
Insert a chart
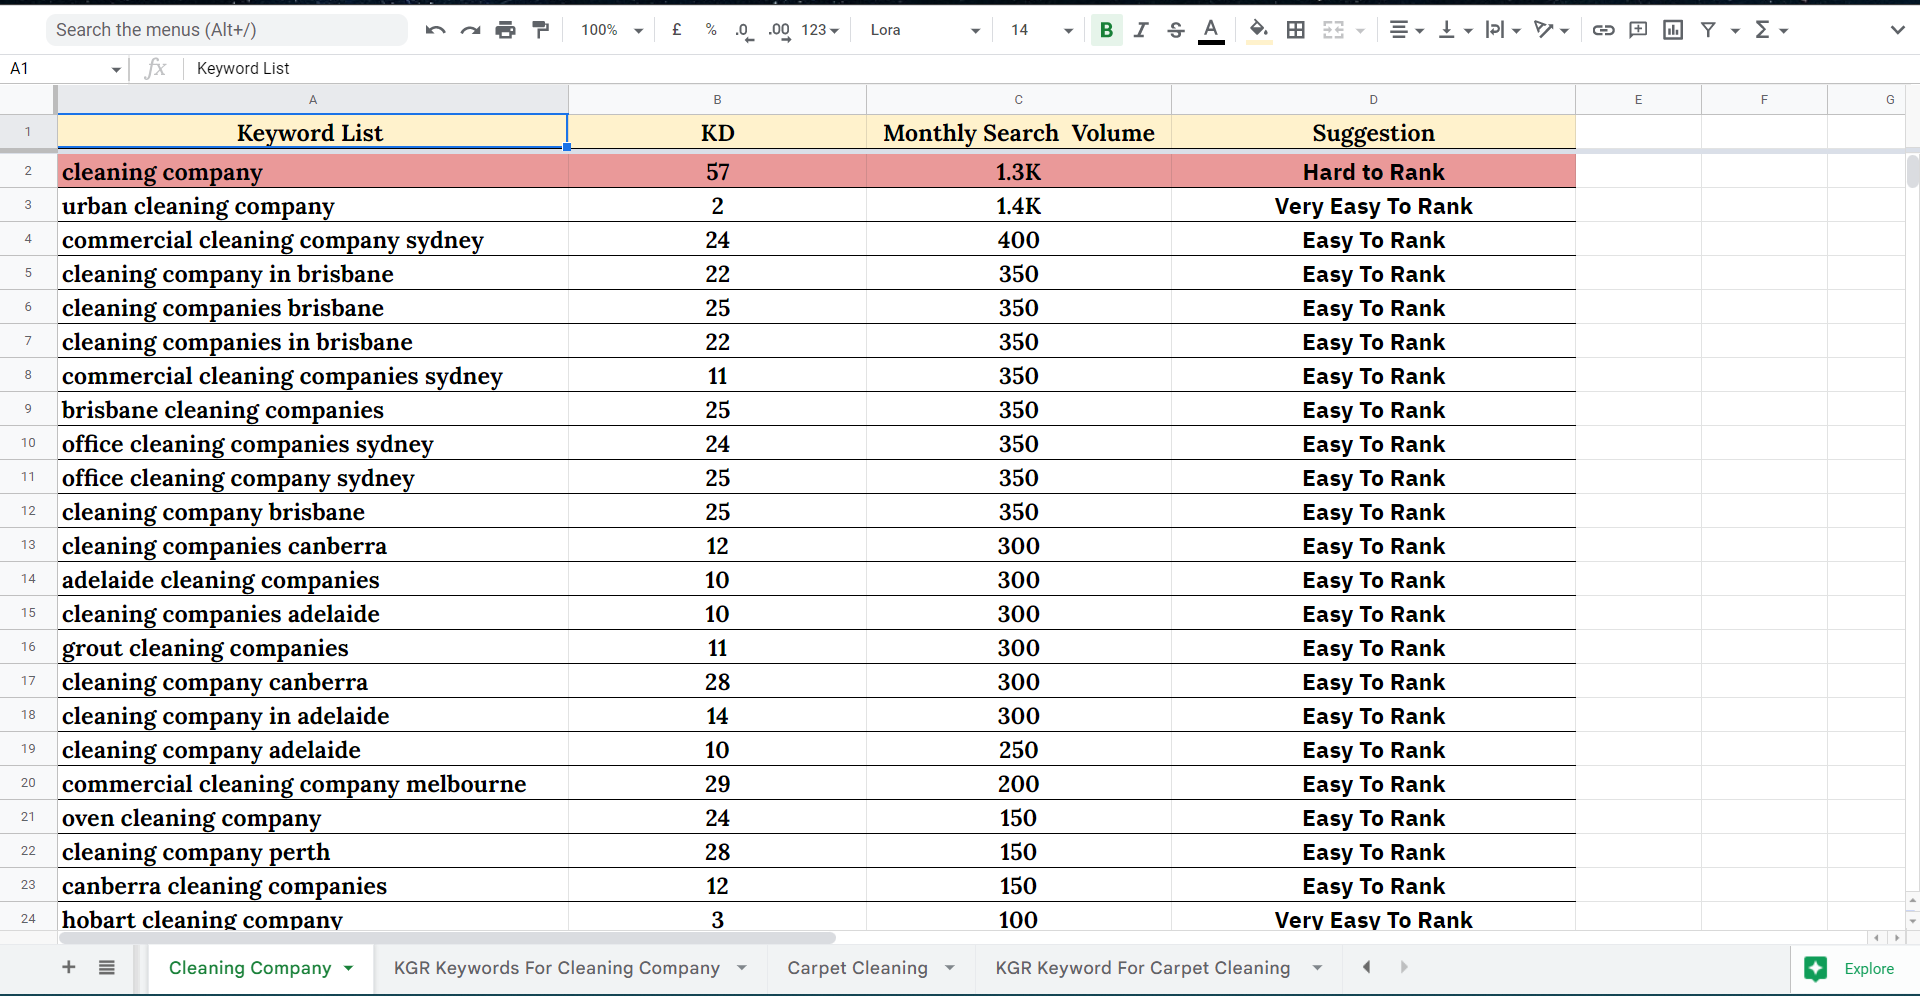(x=1672, y=30)
